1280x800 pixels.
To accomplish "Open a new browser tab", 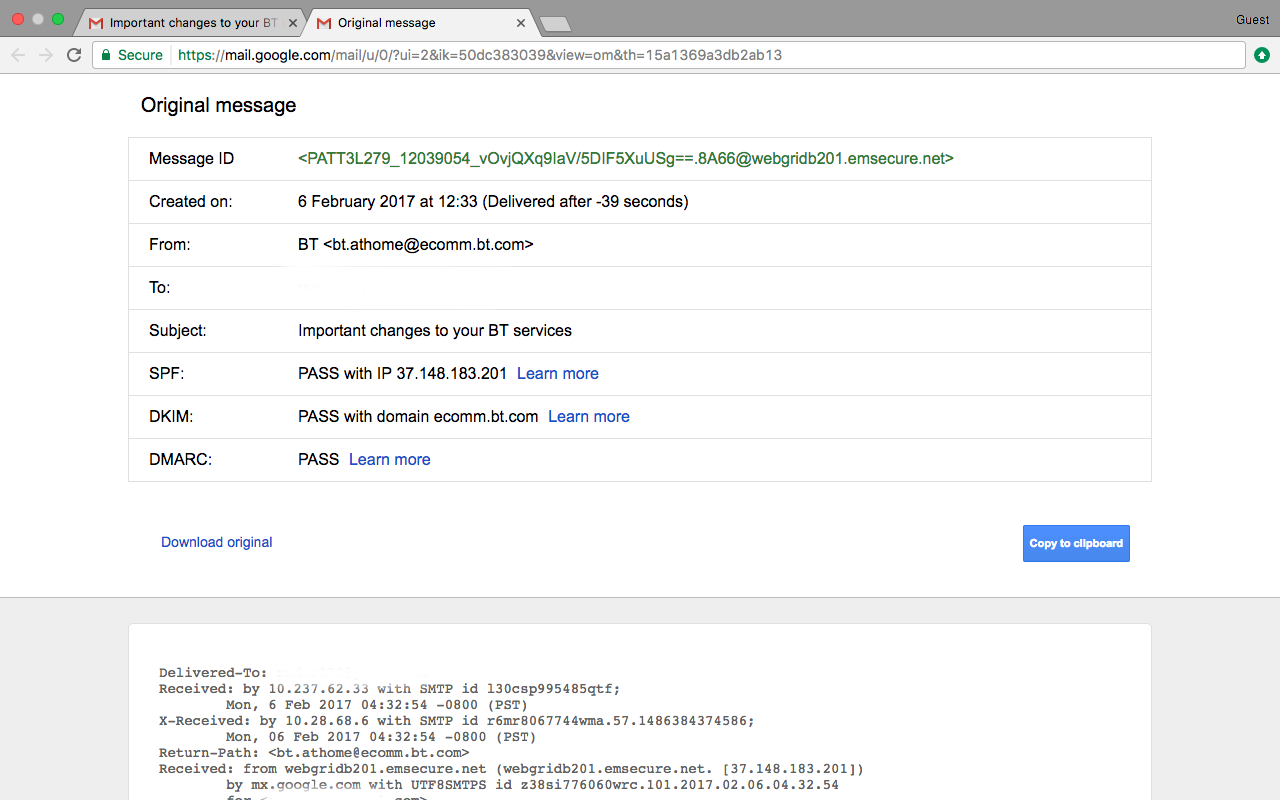I will point(554,23).
